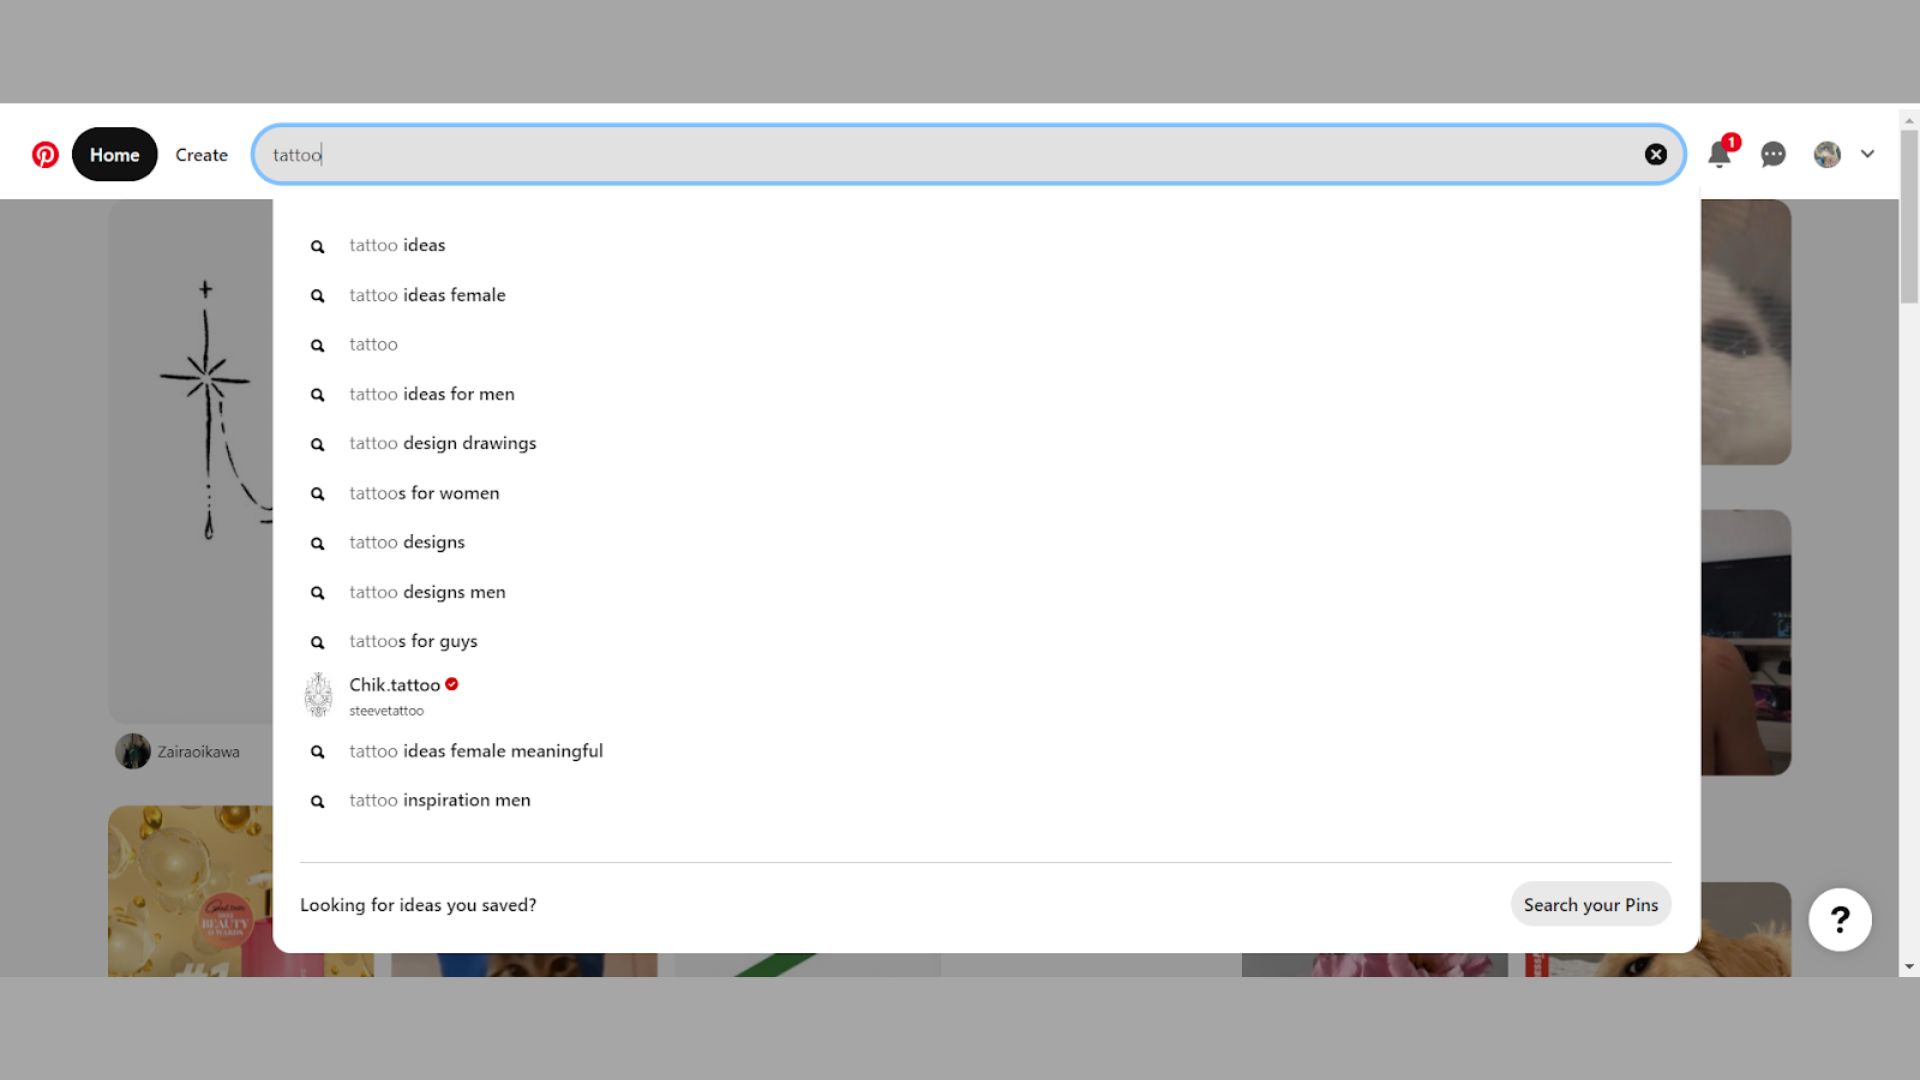Click the scrollbar up arrow
The image size is (1920, 1080).
pyautogui.click(x=1909, y=120)
